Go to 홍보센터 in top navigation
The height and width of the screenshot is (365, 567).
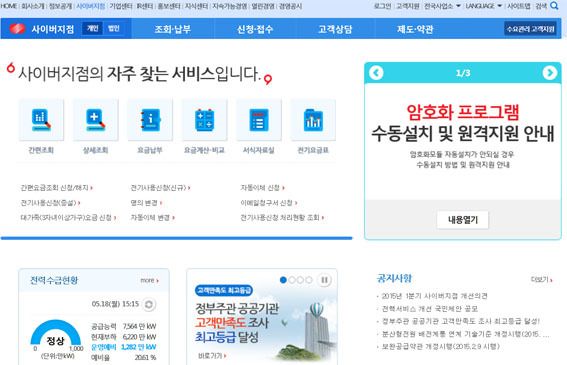click(x=169, y=6)
